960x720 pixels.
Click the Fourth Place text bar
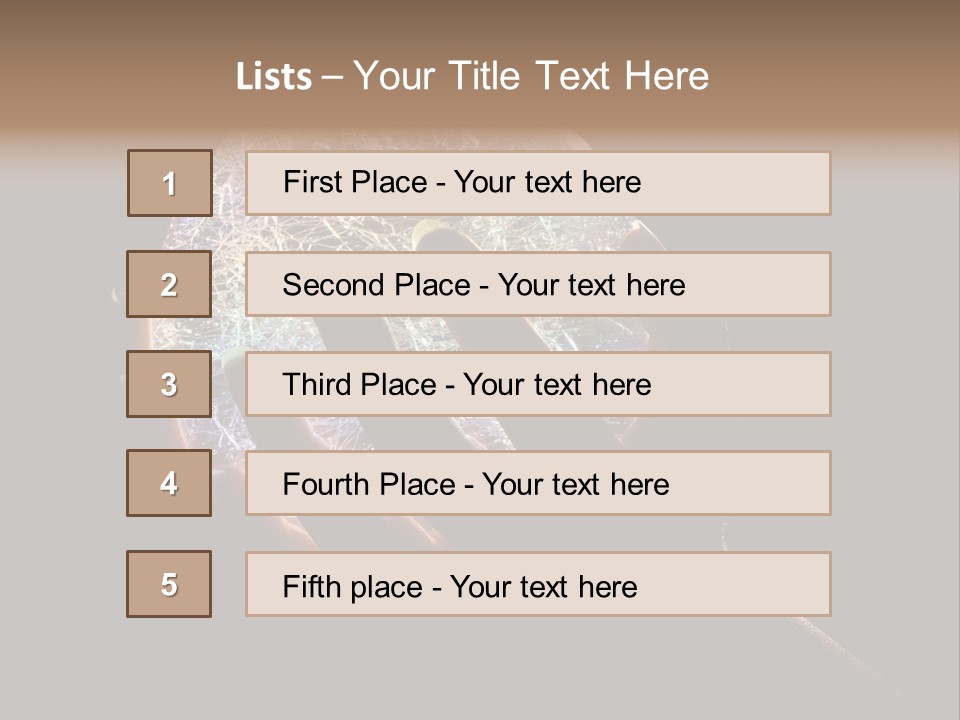538,484
